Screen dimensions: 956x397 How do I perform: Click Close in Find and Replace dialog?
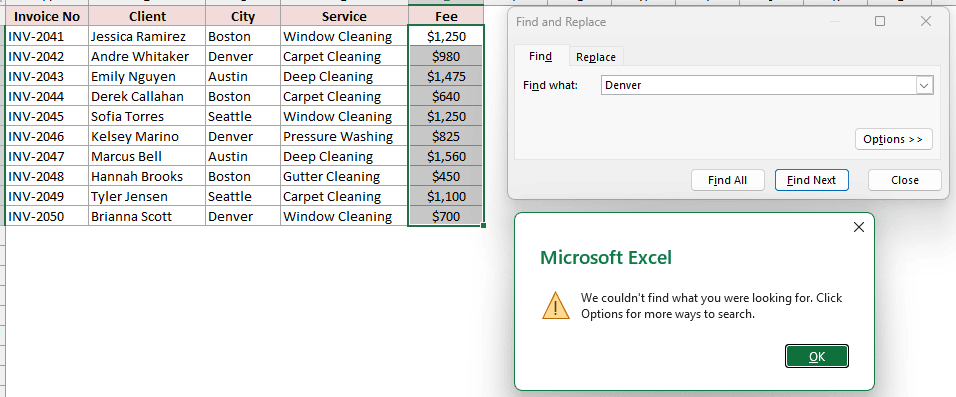point(904,180)
